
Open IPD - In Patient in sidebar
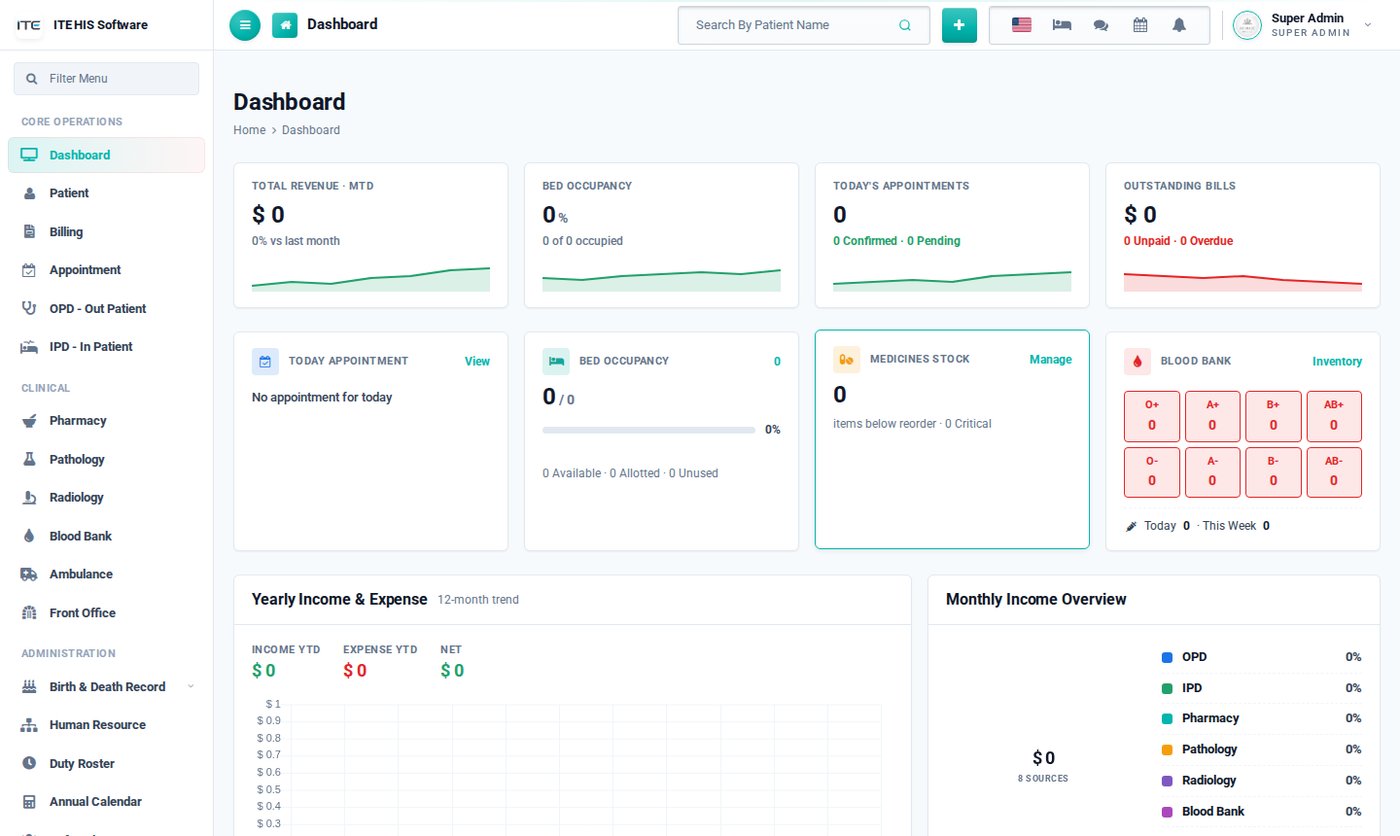coord(106,347)
